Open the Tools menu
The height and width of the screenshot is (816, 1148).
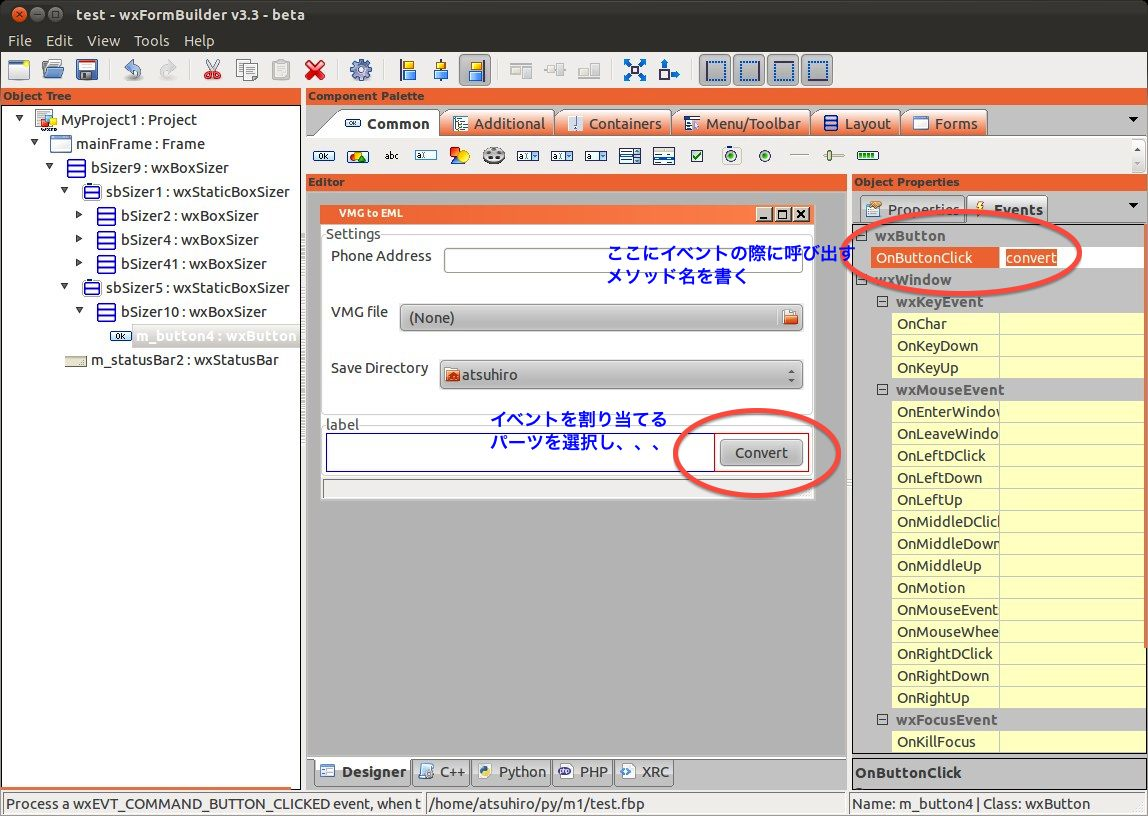(151, 41)
